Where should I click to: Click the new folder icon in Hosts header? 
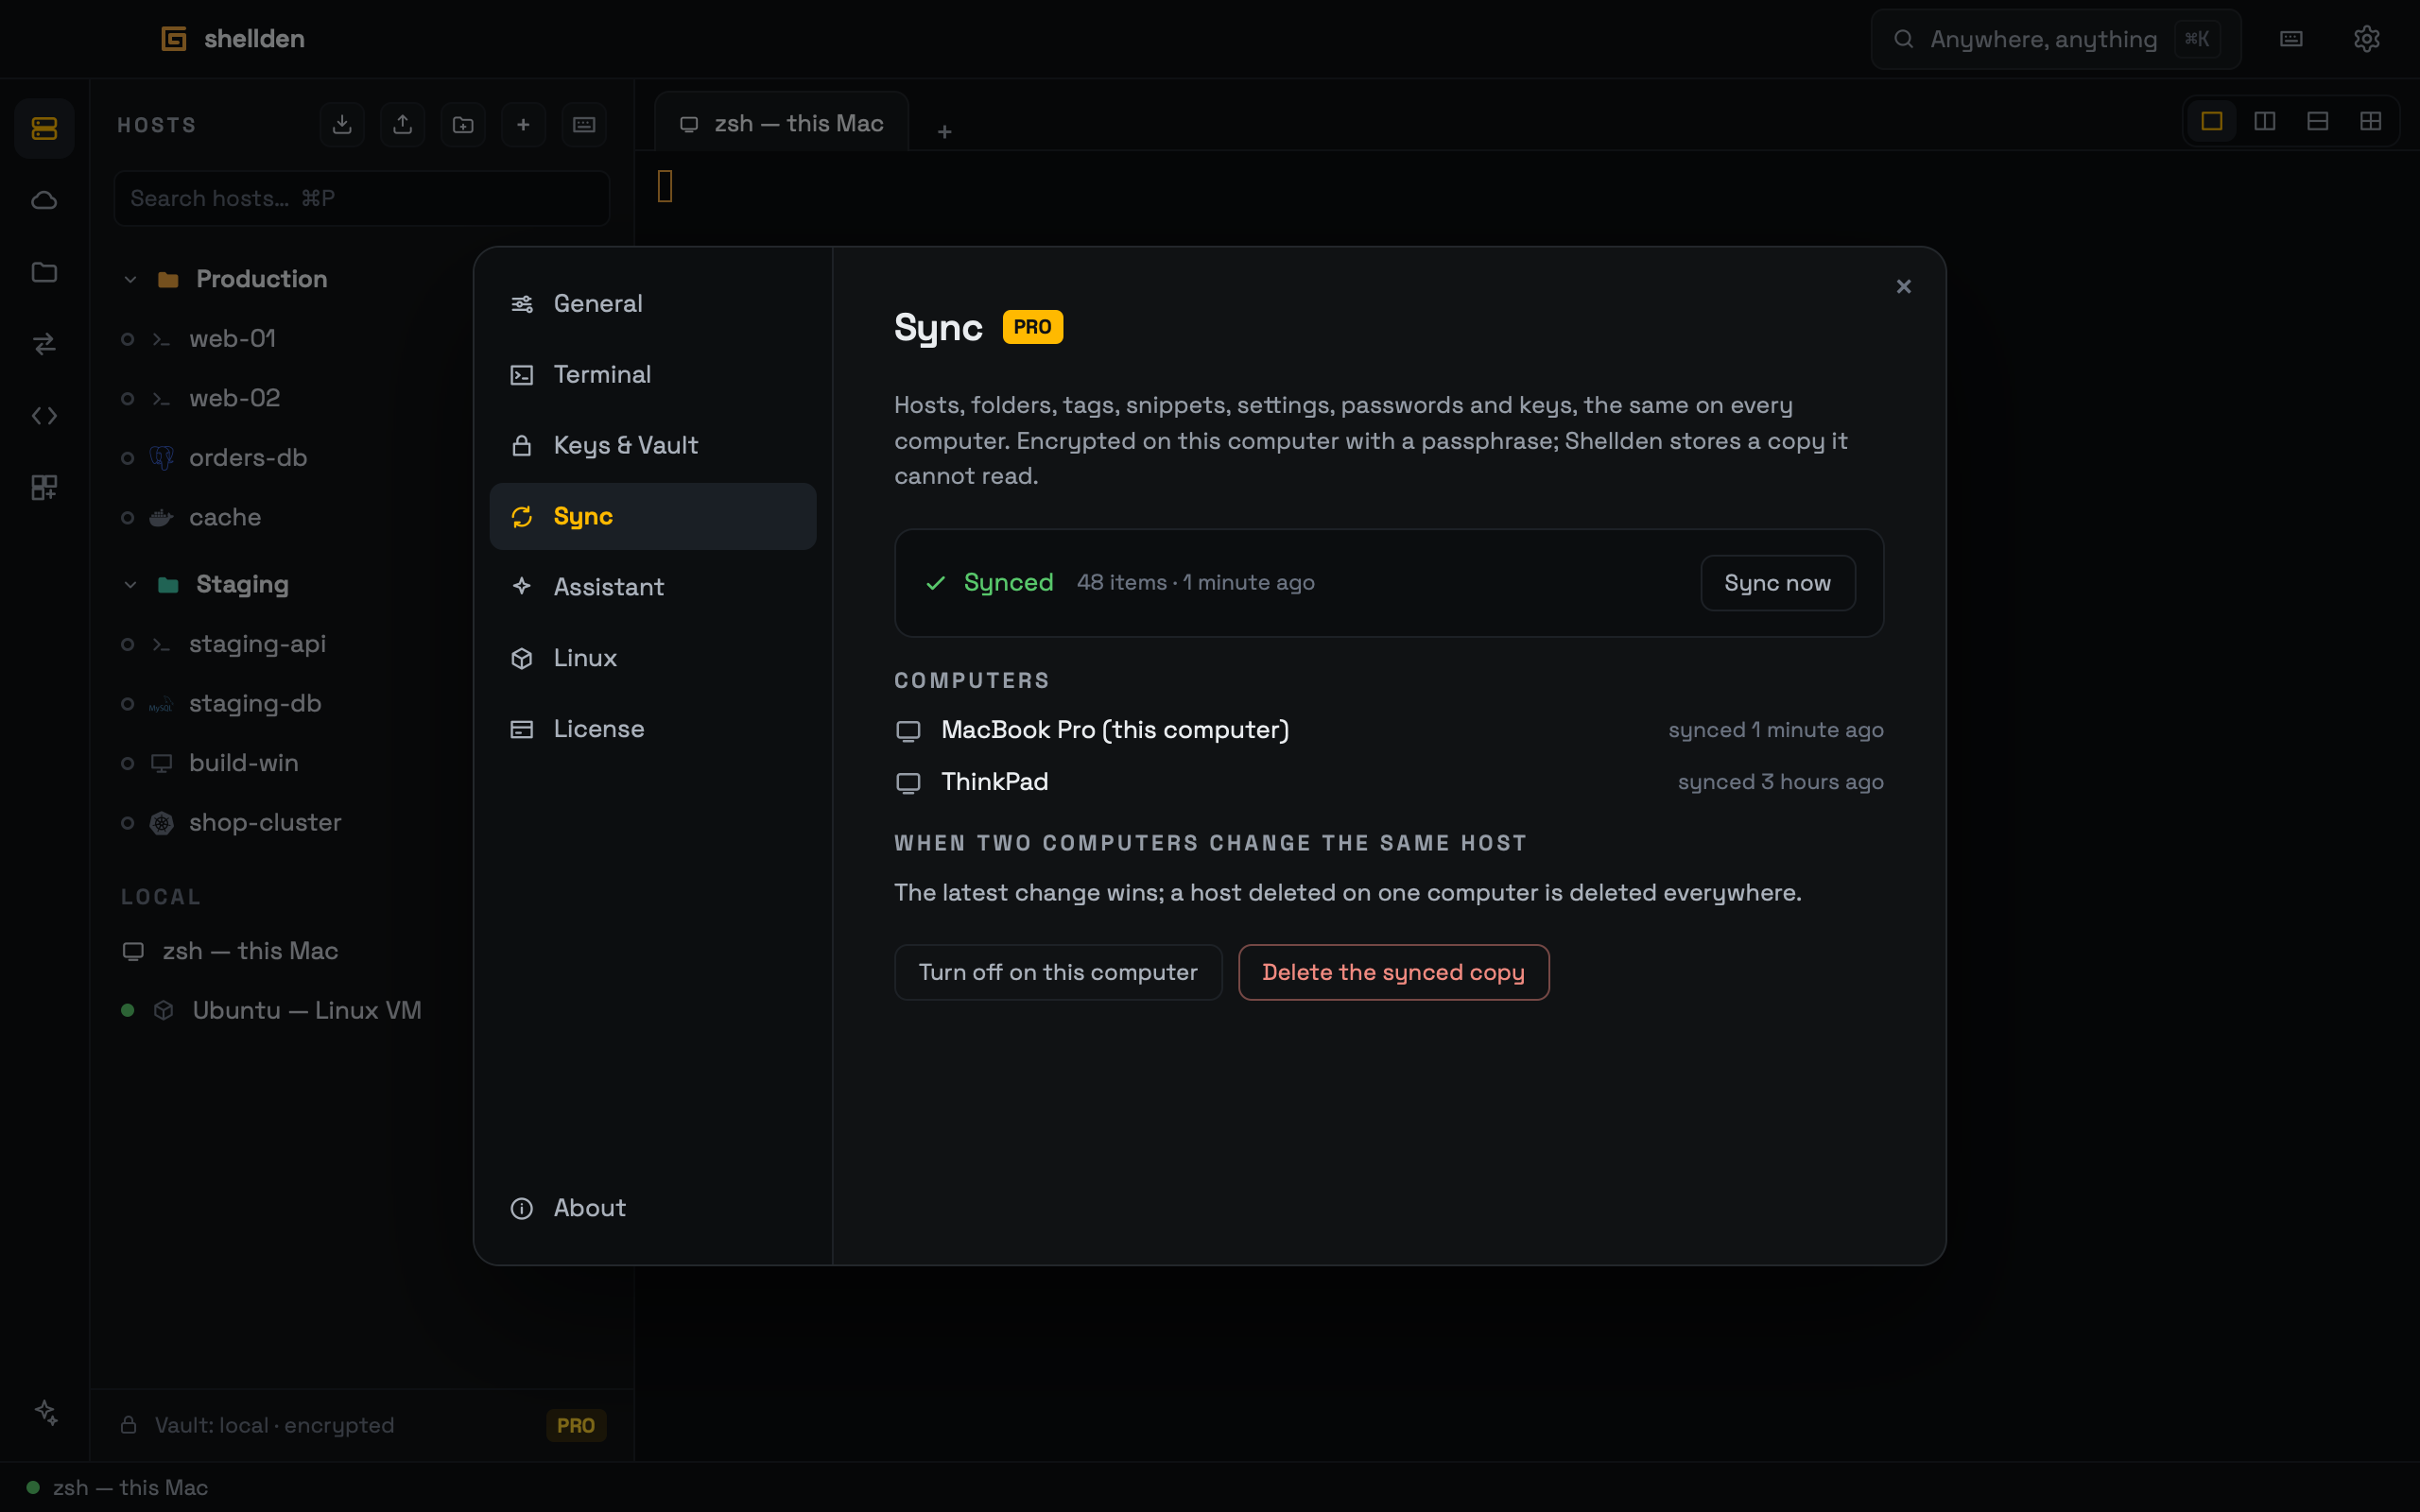click(x=463, y=124)
